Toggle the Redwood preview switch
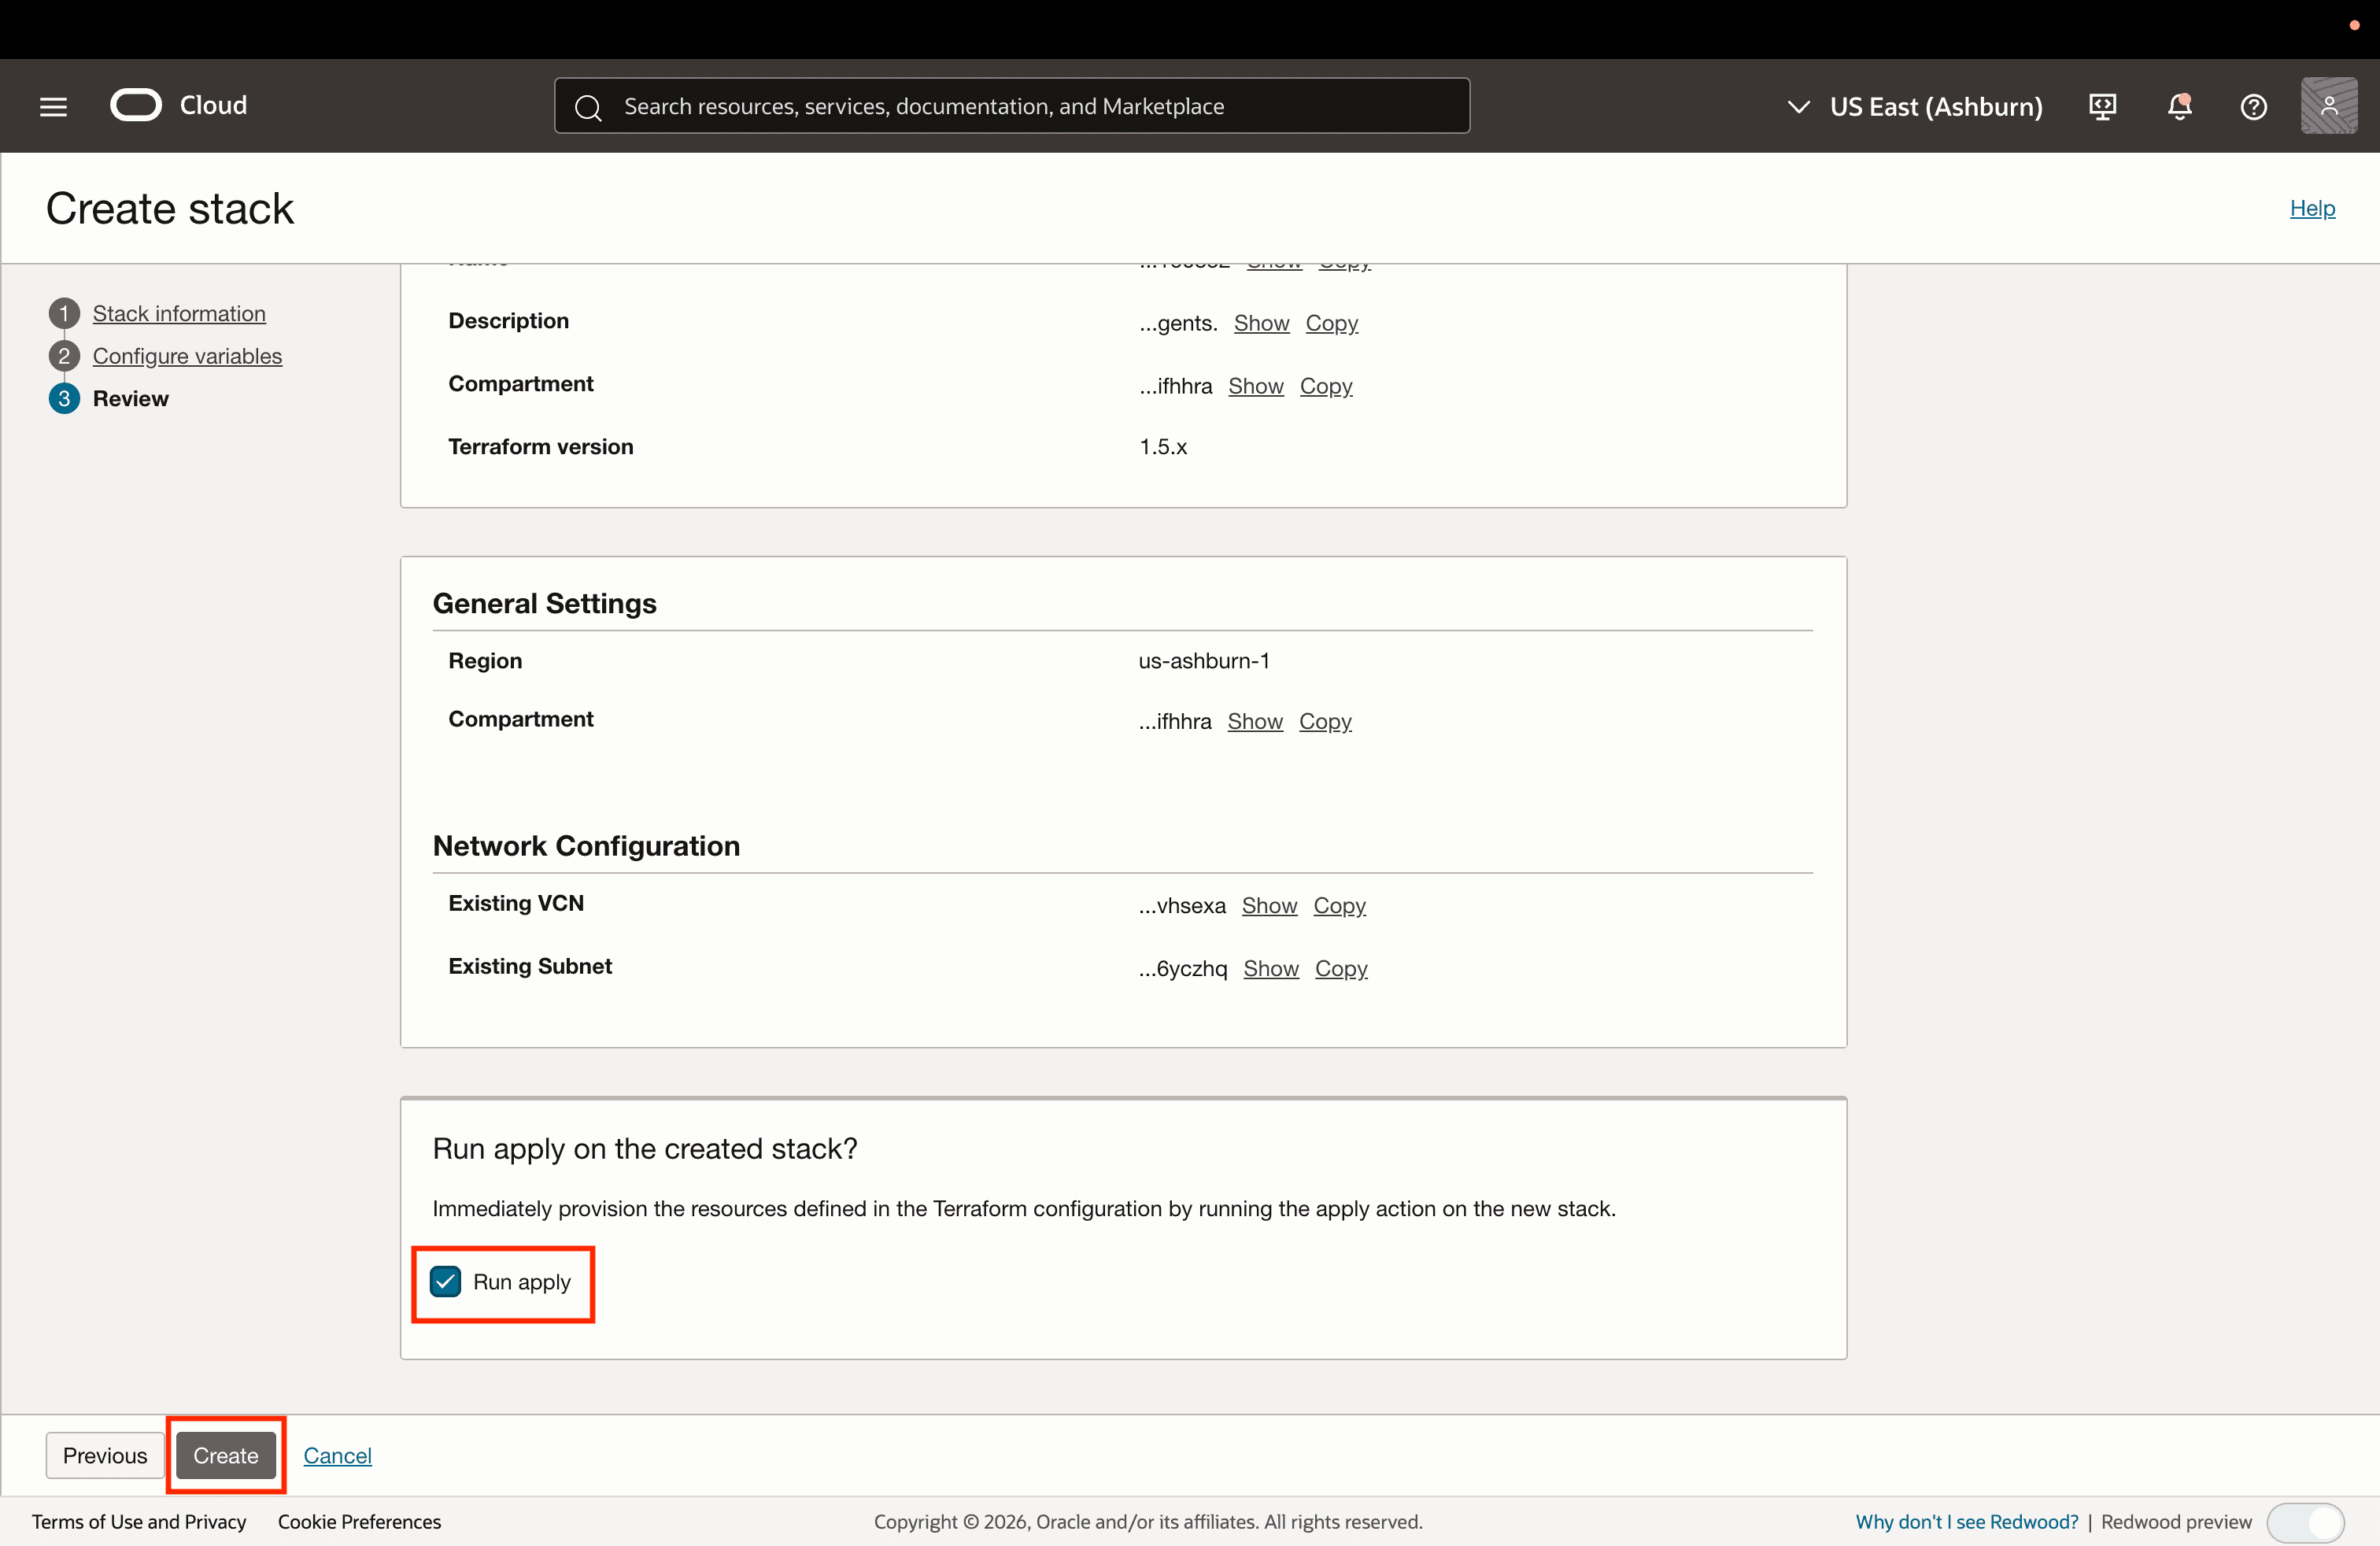2380x1546 pixels. (x=2306, y=1522)
